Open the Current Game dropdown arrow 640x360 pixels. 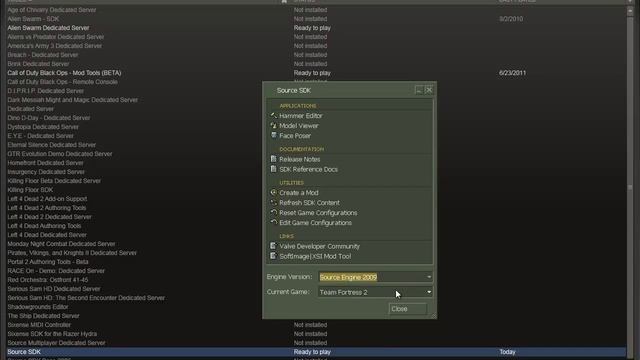pyautogui.click(x=429, y=292)
